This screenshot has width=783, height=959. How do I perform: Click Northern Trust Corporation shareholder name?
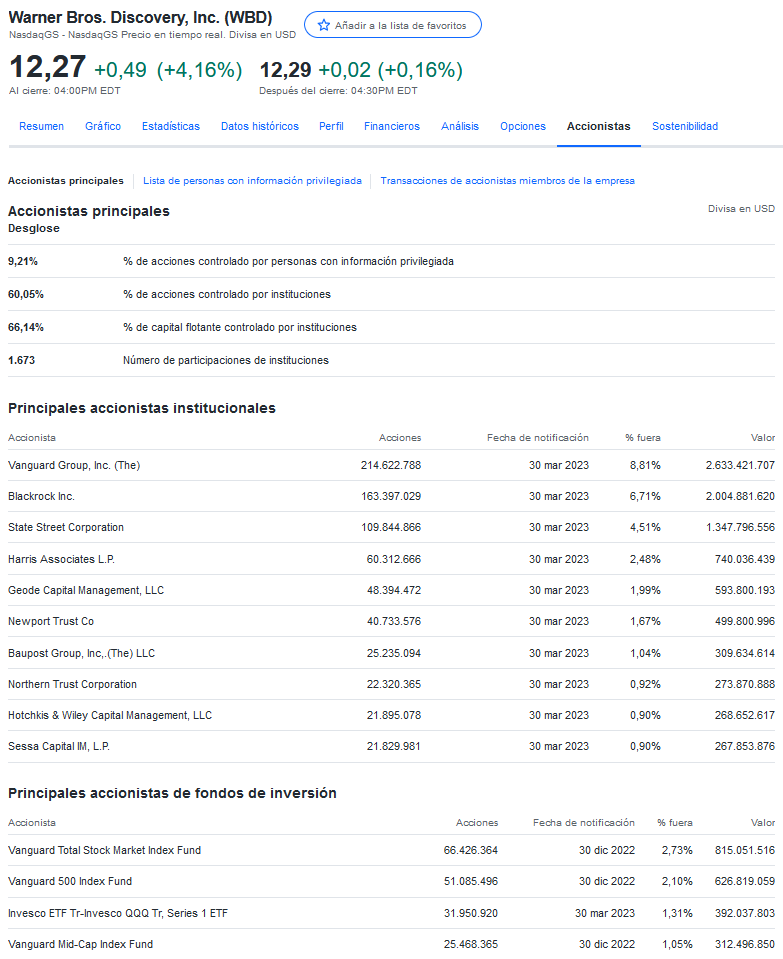[x=72, y=684]
